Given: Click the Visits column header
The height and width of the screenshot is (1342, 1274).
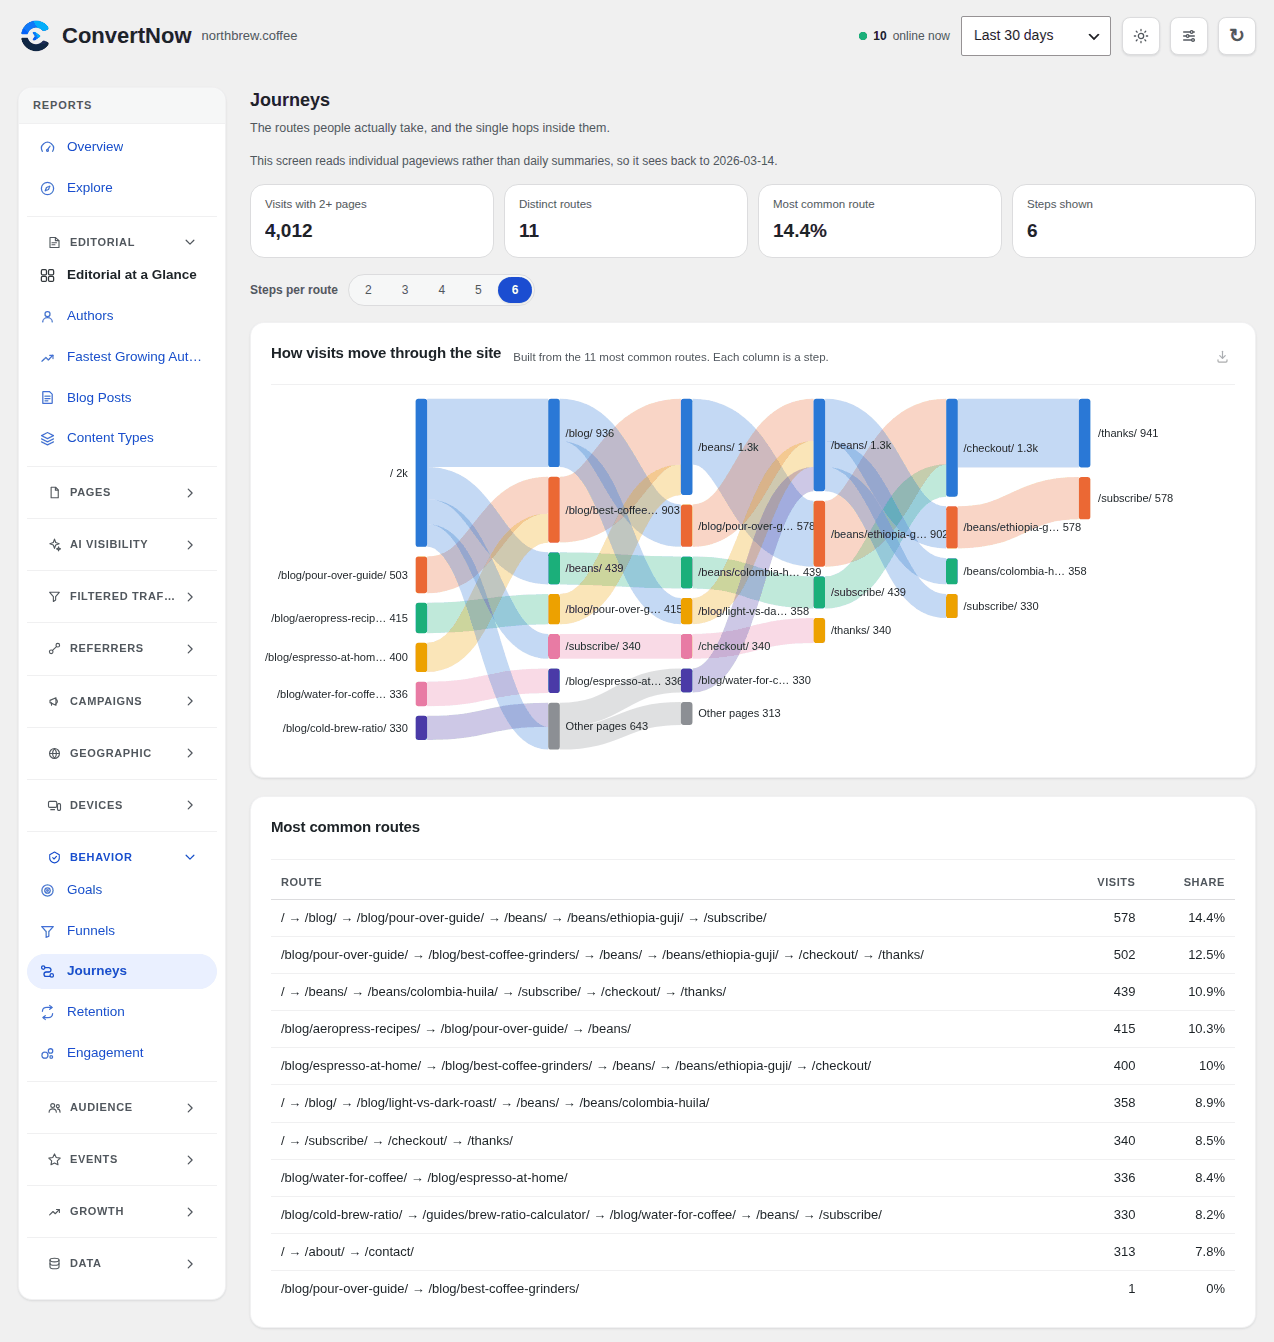Looking at the screenshot, I should 1116,882.
